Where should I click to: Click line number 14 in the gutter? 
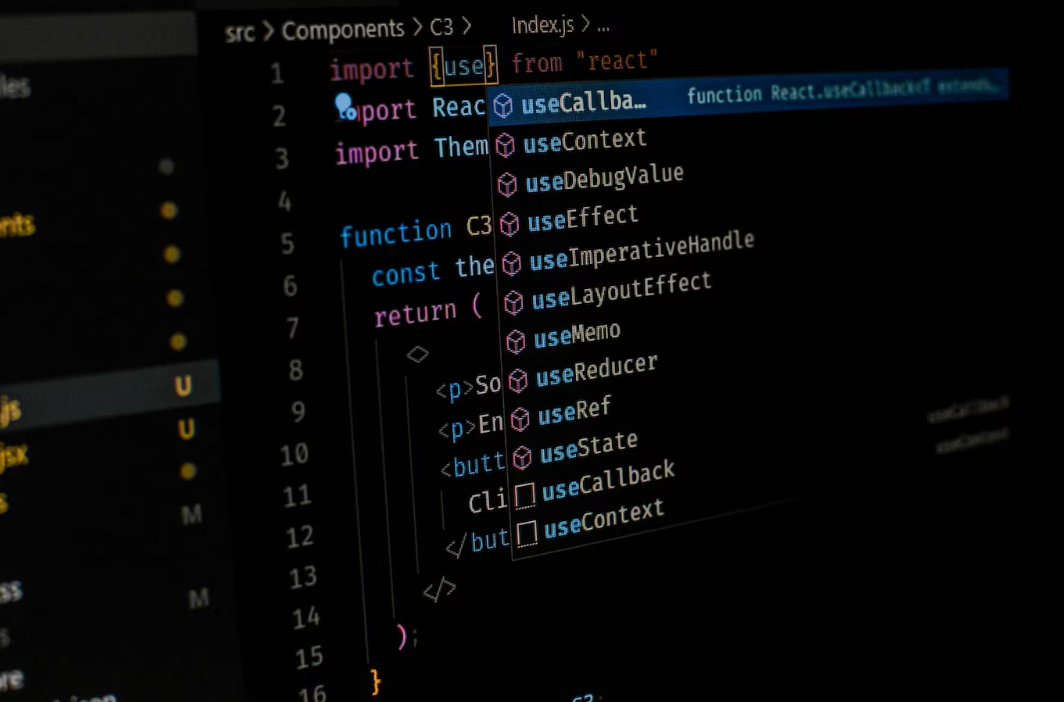pos(306,617)
